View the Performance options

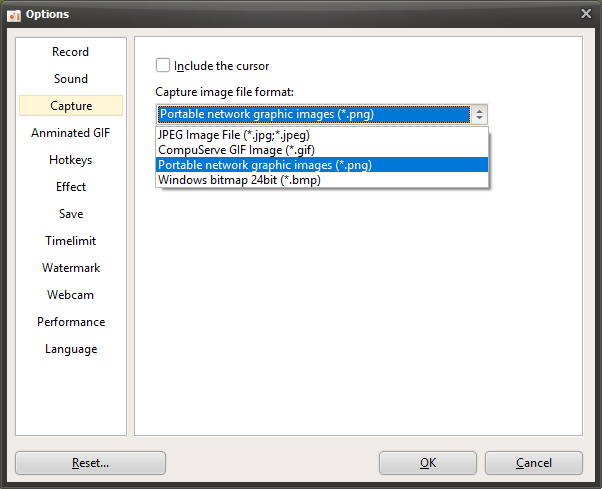point(71,322)
